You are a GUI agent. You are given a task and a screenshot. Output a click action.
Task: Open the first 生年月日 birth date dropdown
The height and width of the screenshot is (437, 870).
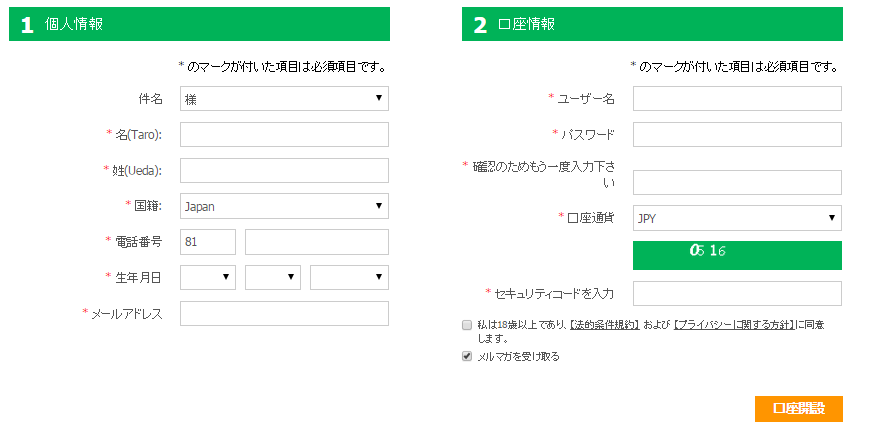coord(208,277)
